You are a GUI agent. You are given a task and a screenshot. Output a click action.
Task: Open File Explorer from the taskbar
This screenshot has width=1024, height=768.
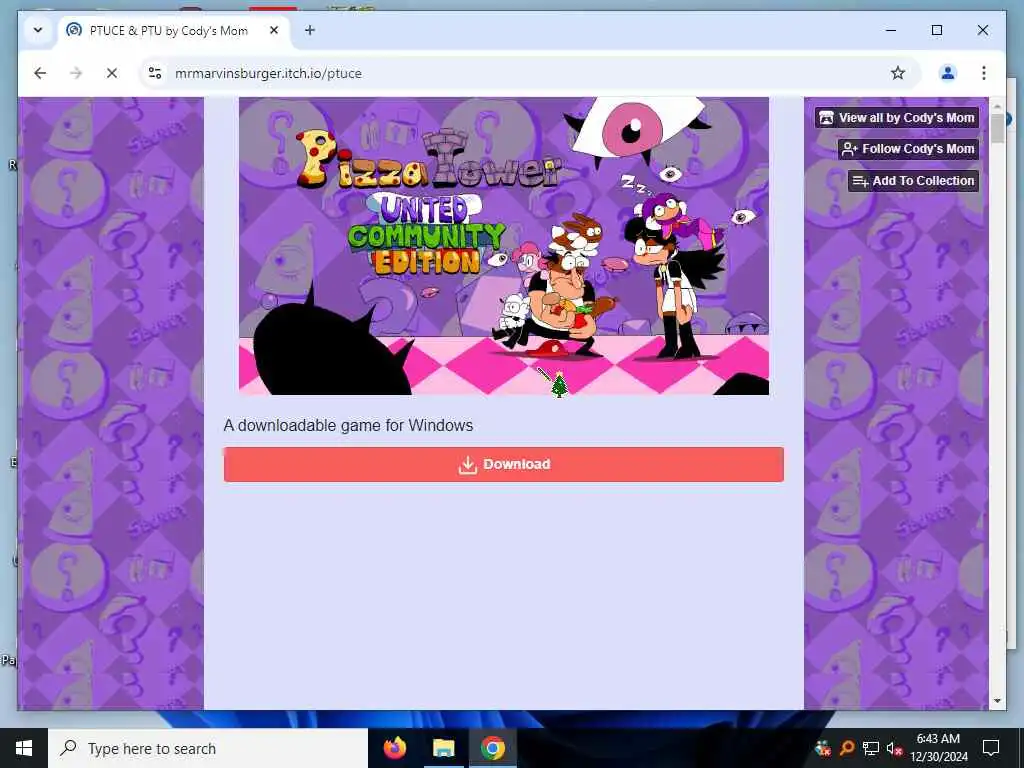click(x=443, y=748)
